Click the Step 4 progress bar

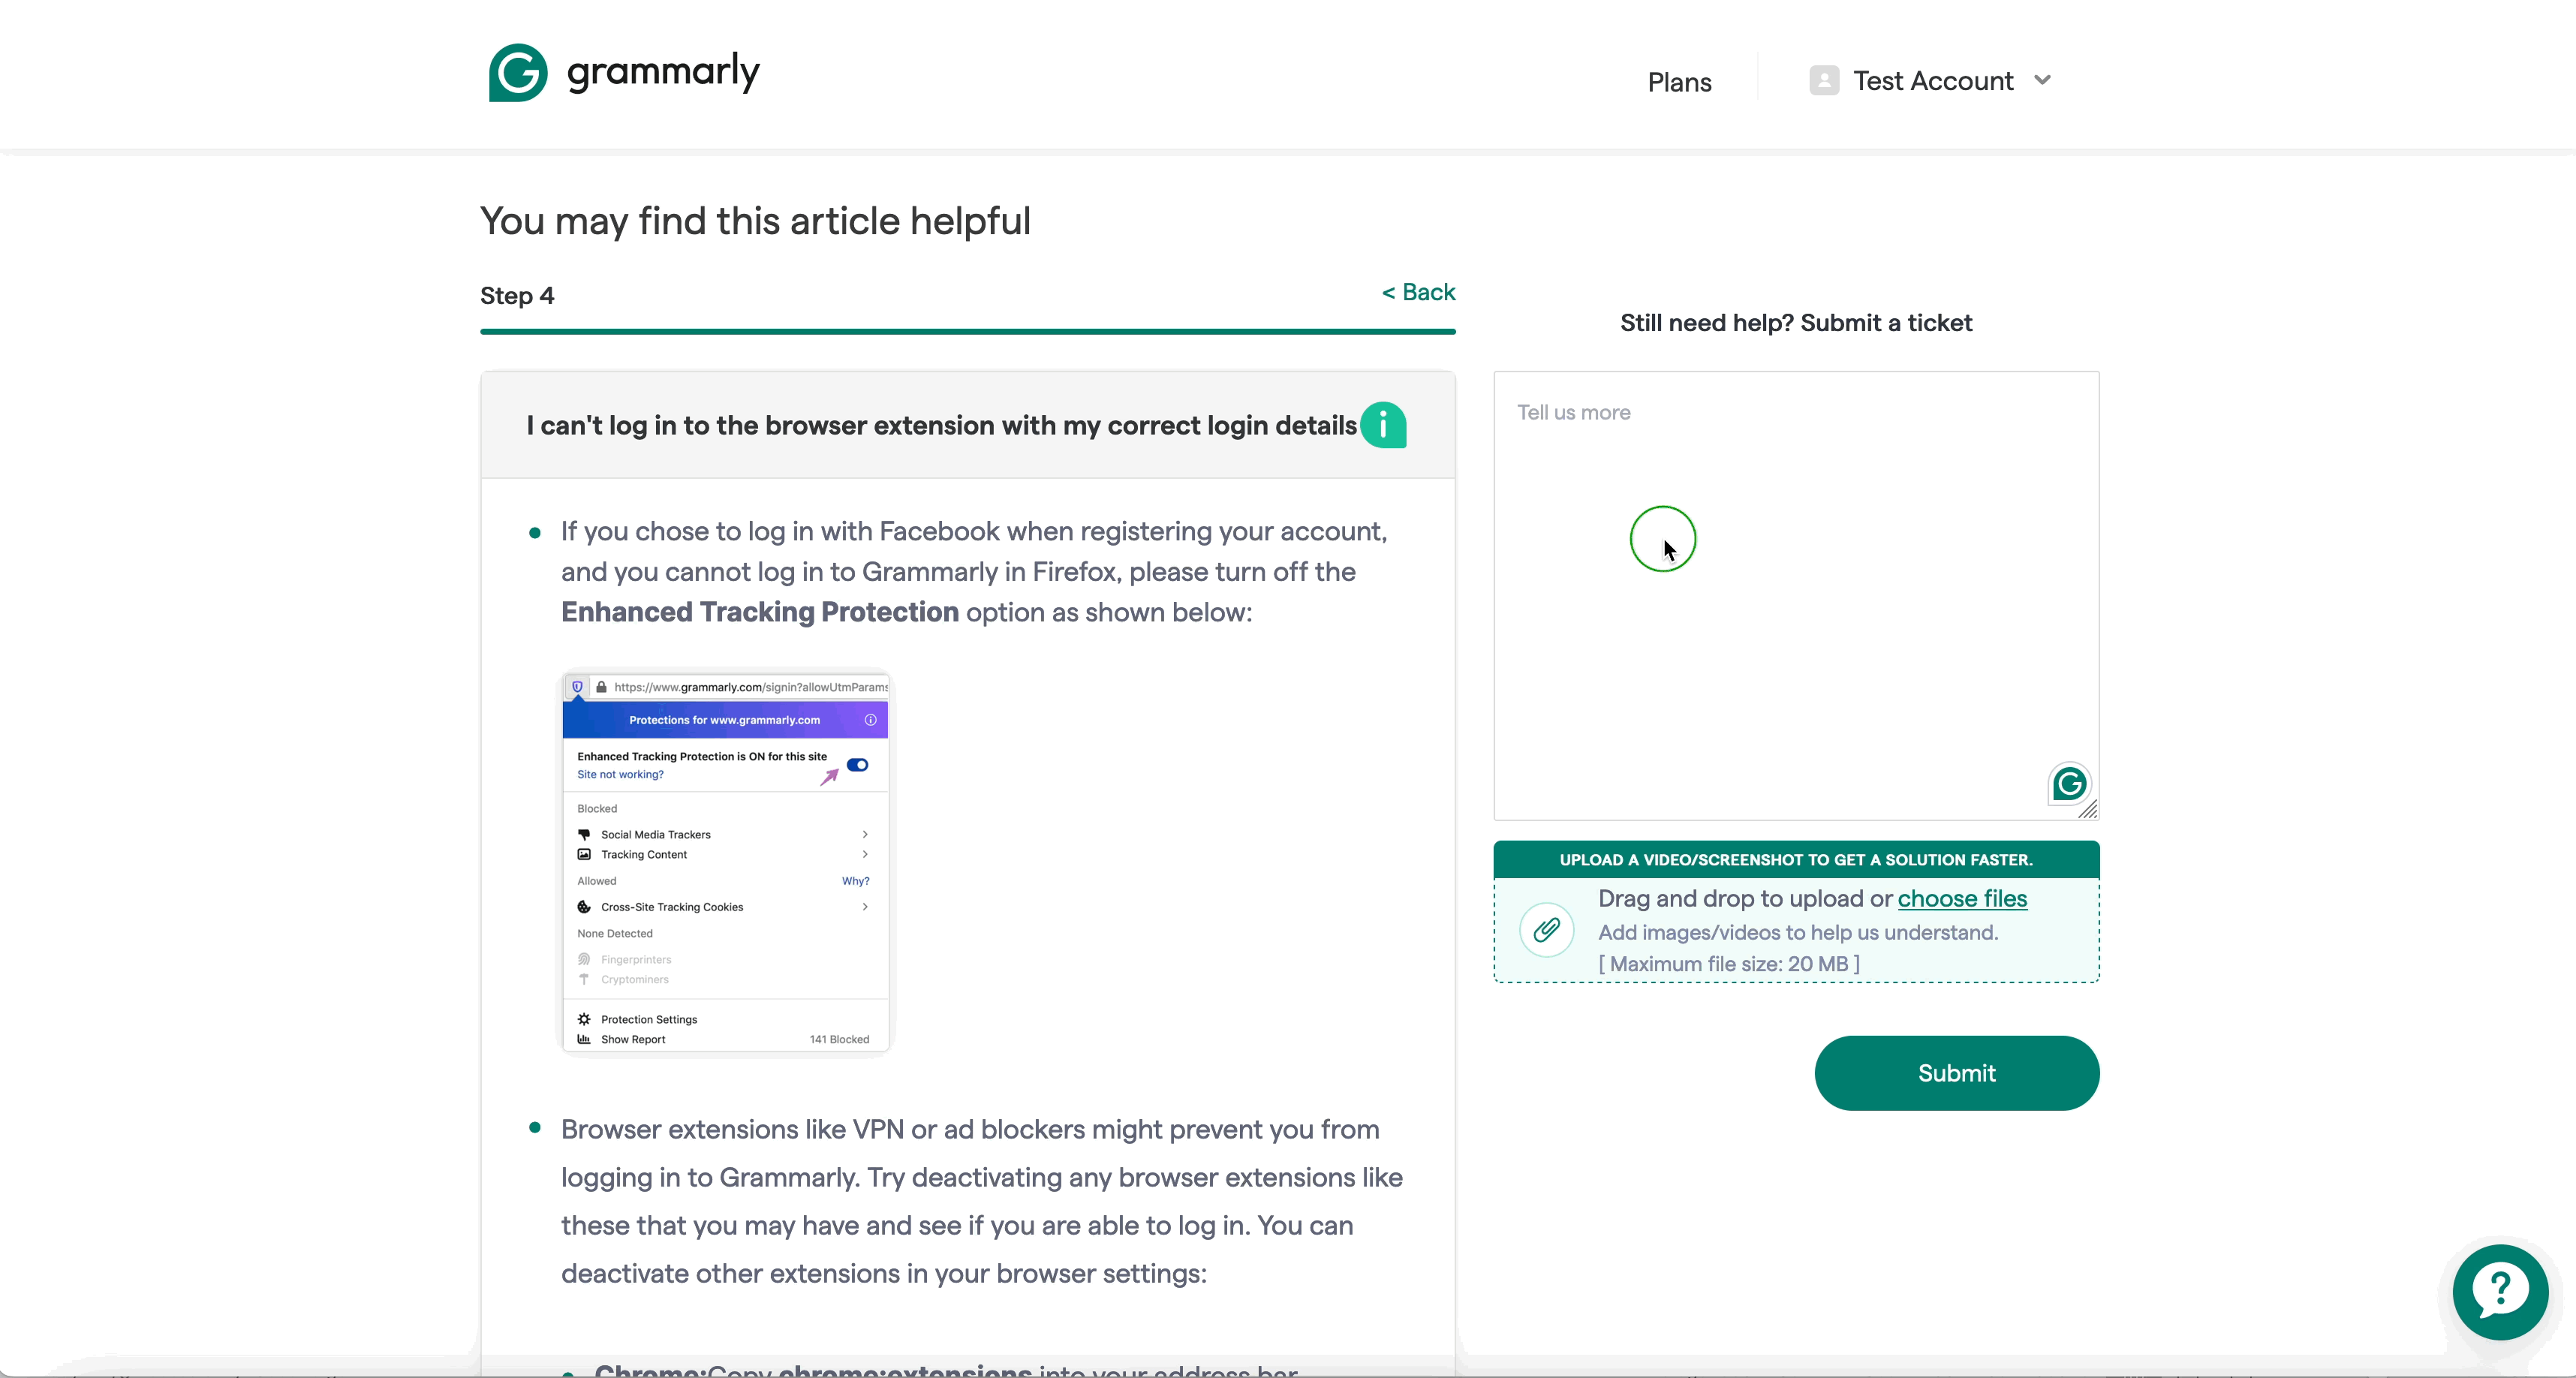point(967,331)
